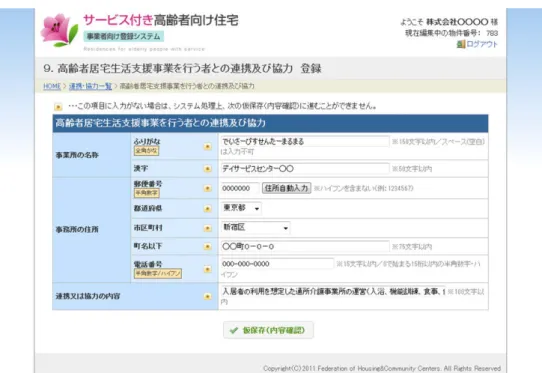Click the copyright footer text
The image size is (542, 373).
pos(382,369)
